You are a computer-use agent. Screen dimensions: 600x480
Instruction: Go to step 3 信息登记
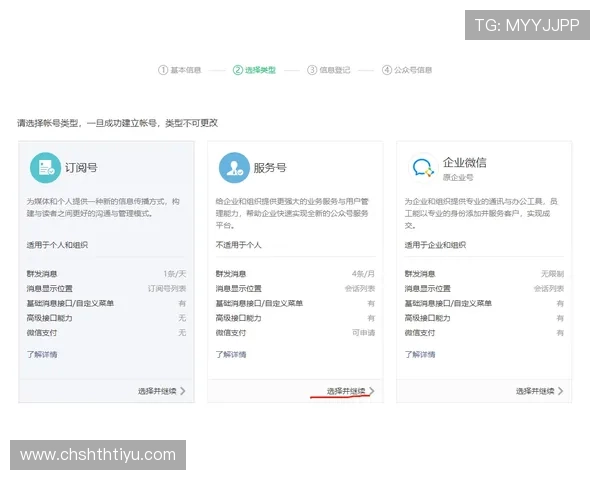(x=329, y=70)
